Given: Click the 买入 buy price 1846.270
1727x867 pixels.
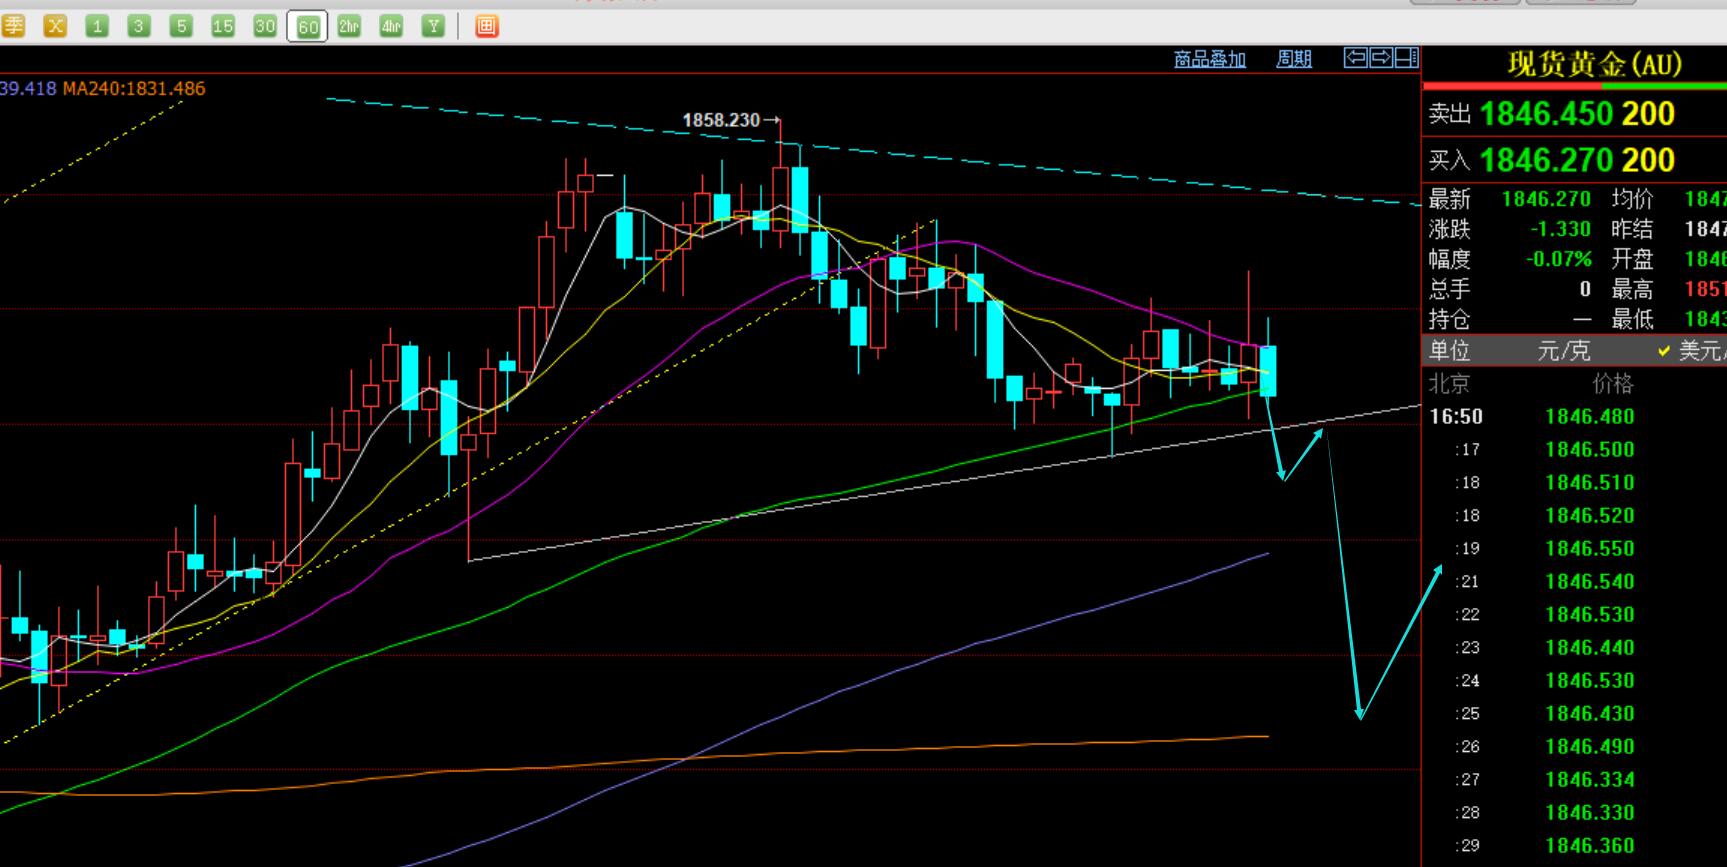Looking at the screenshot, I should tap(1546, 160).
